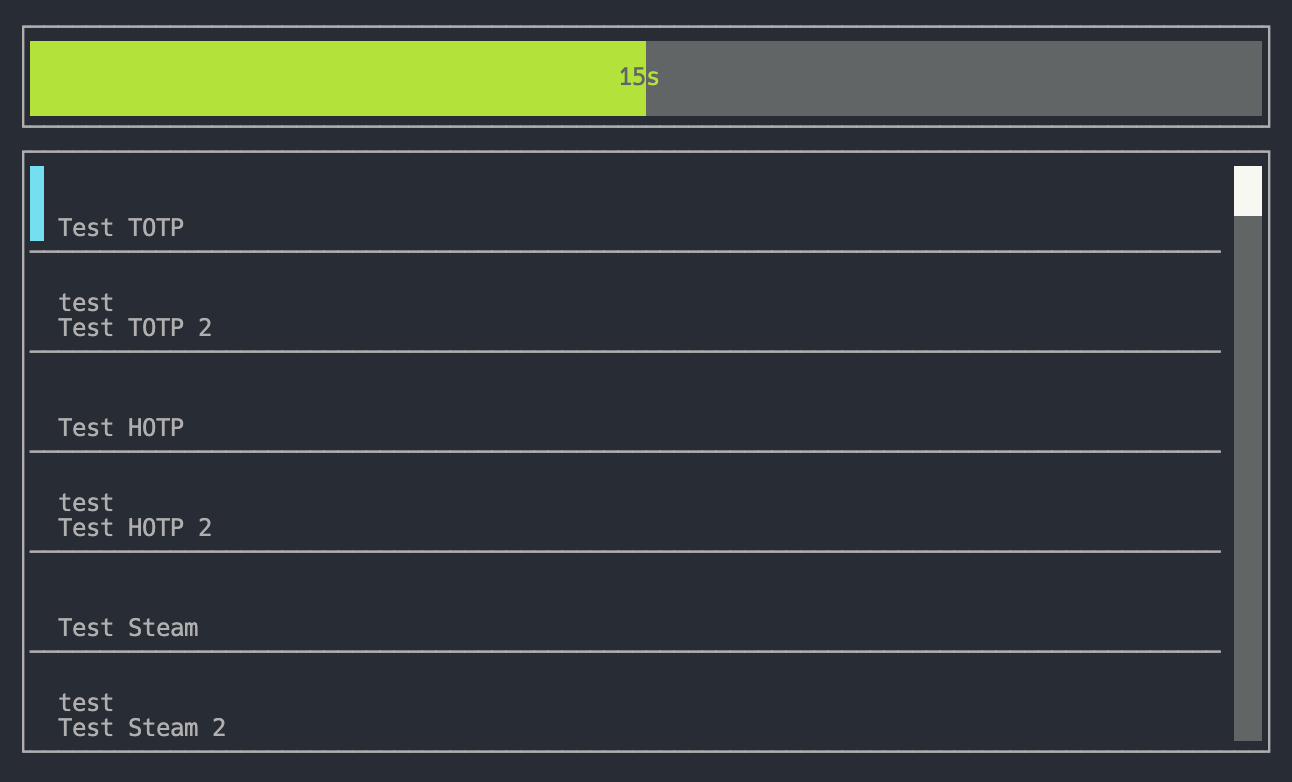The width and height of the screenshot is (1292, 782).
Task: Click the "test" issuer label above Test Steam 2
Action: tap(86, 702)
